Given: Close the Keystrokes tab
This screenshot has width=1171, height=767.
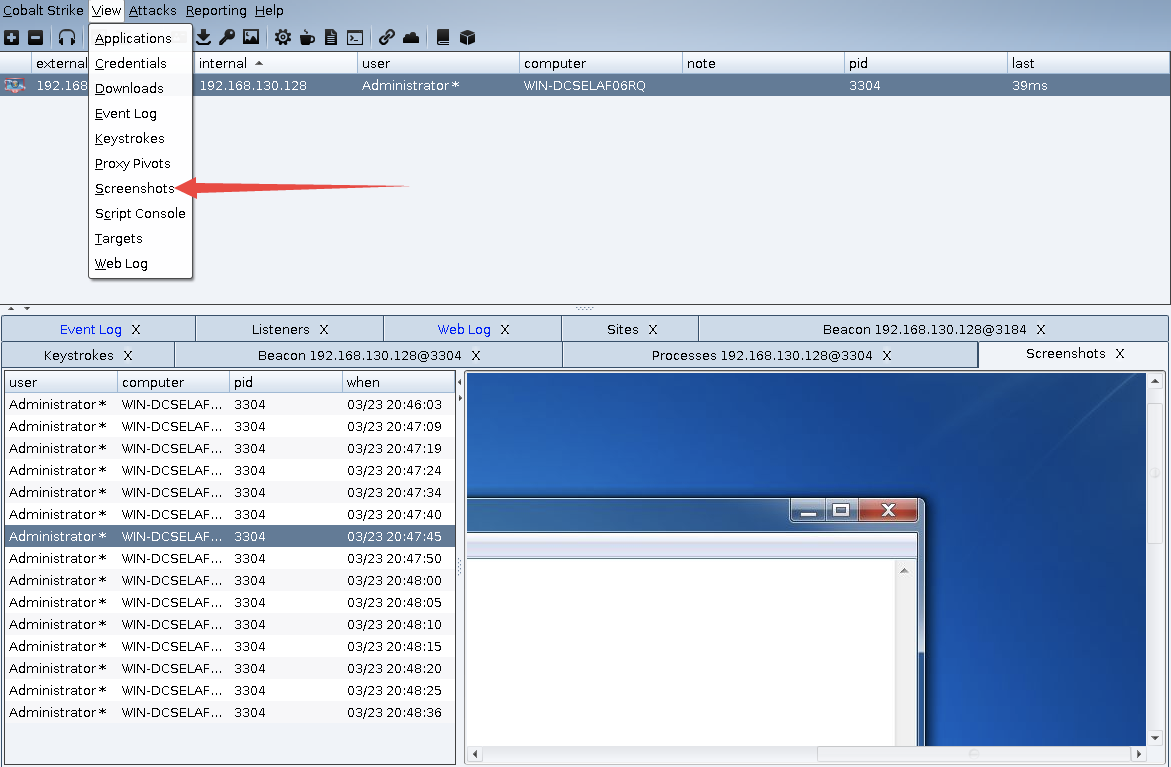Looking at the screenshot, I should coord(128,355).
